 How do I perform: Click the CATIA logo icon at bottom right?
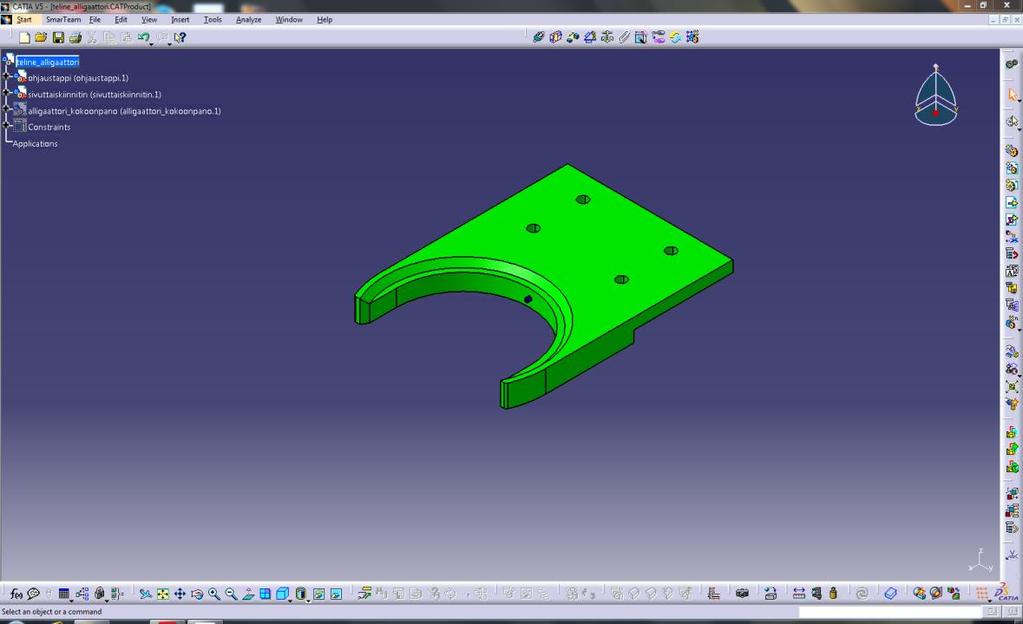coord(1005,593)
